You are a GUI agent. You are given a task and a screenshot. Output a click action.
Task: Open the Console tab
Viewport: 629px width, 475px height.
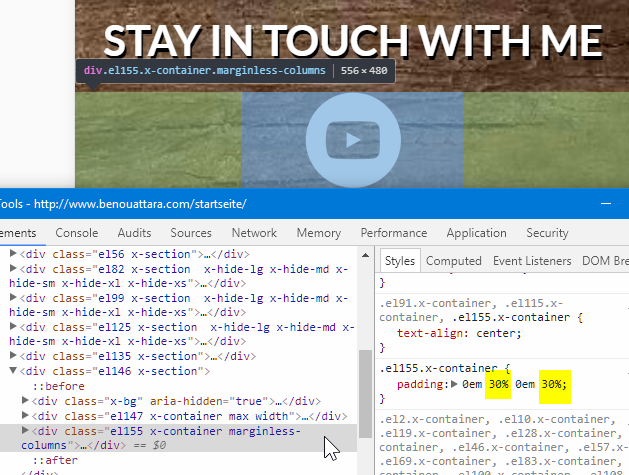pos(76,233)
